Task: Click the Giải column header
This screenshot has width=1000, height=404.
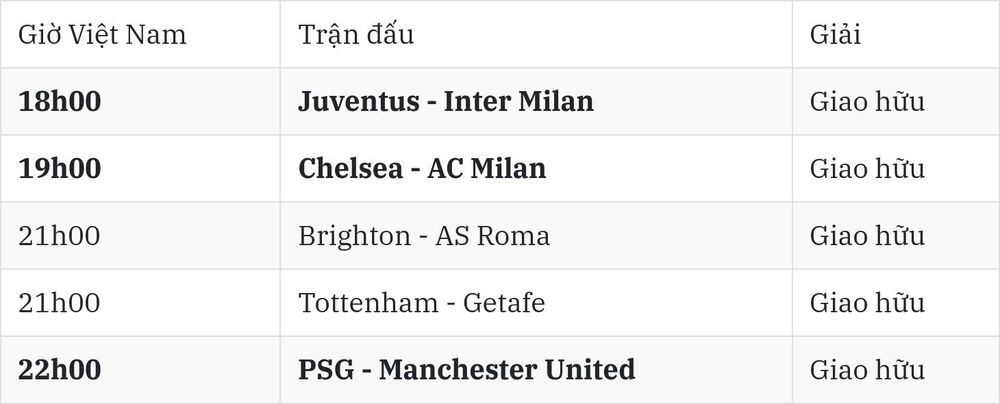Action: click(835, 34)
